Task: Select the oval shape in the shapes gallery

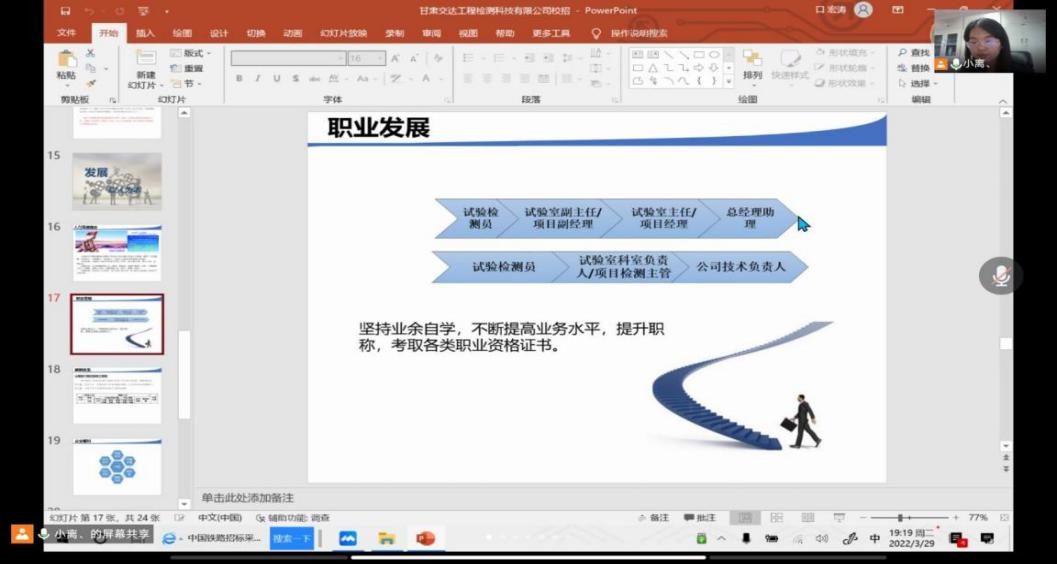Action: (x=714, y=54)
